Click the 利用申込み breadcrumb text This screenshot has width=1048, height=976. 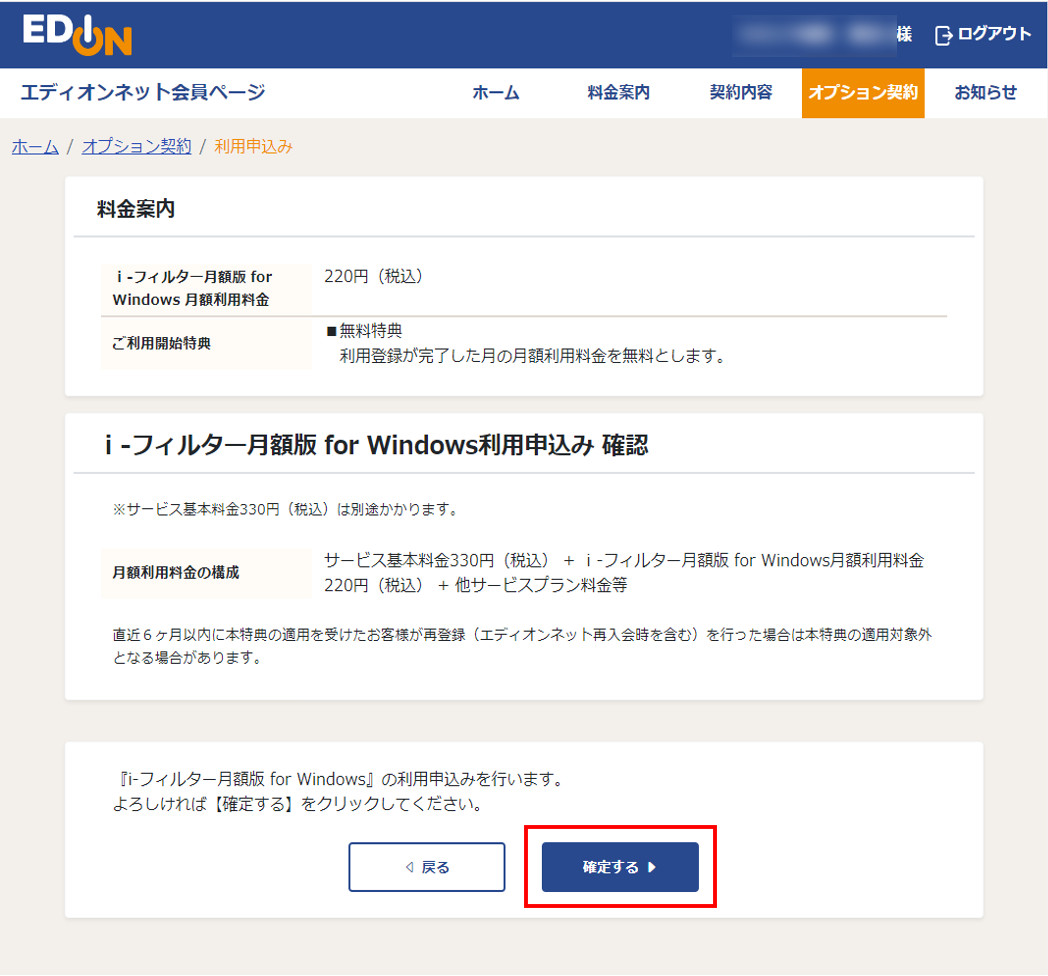[x=250, y=145]
